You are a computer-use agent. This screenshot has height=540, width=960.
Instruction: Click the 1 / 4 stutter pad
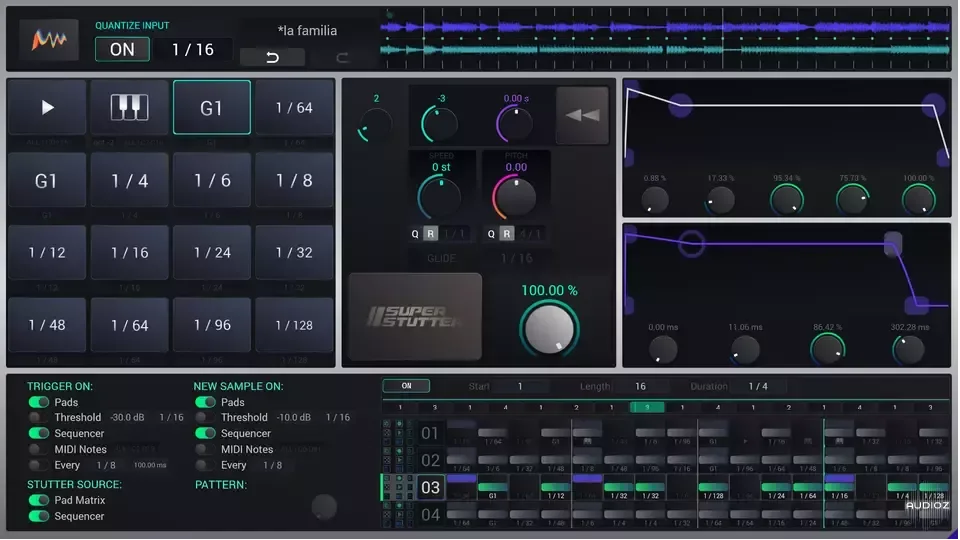[129, 181]
